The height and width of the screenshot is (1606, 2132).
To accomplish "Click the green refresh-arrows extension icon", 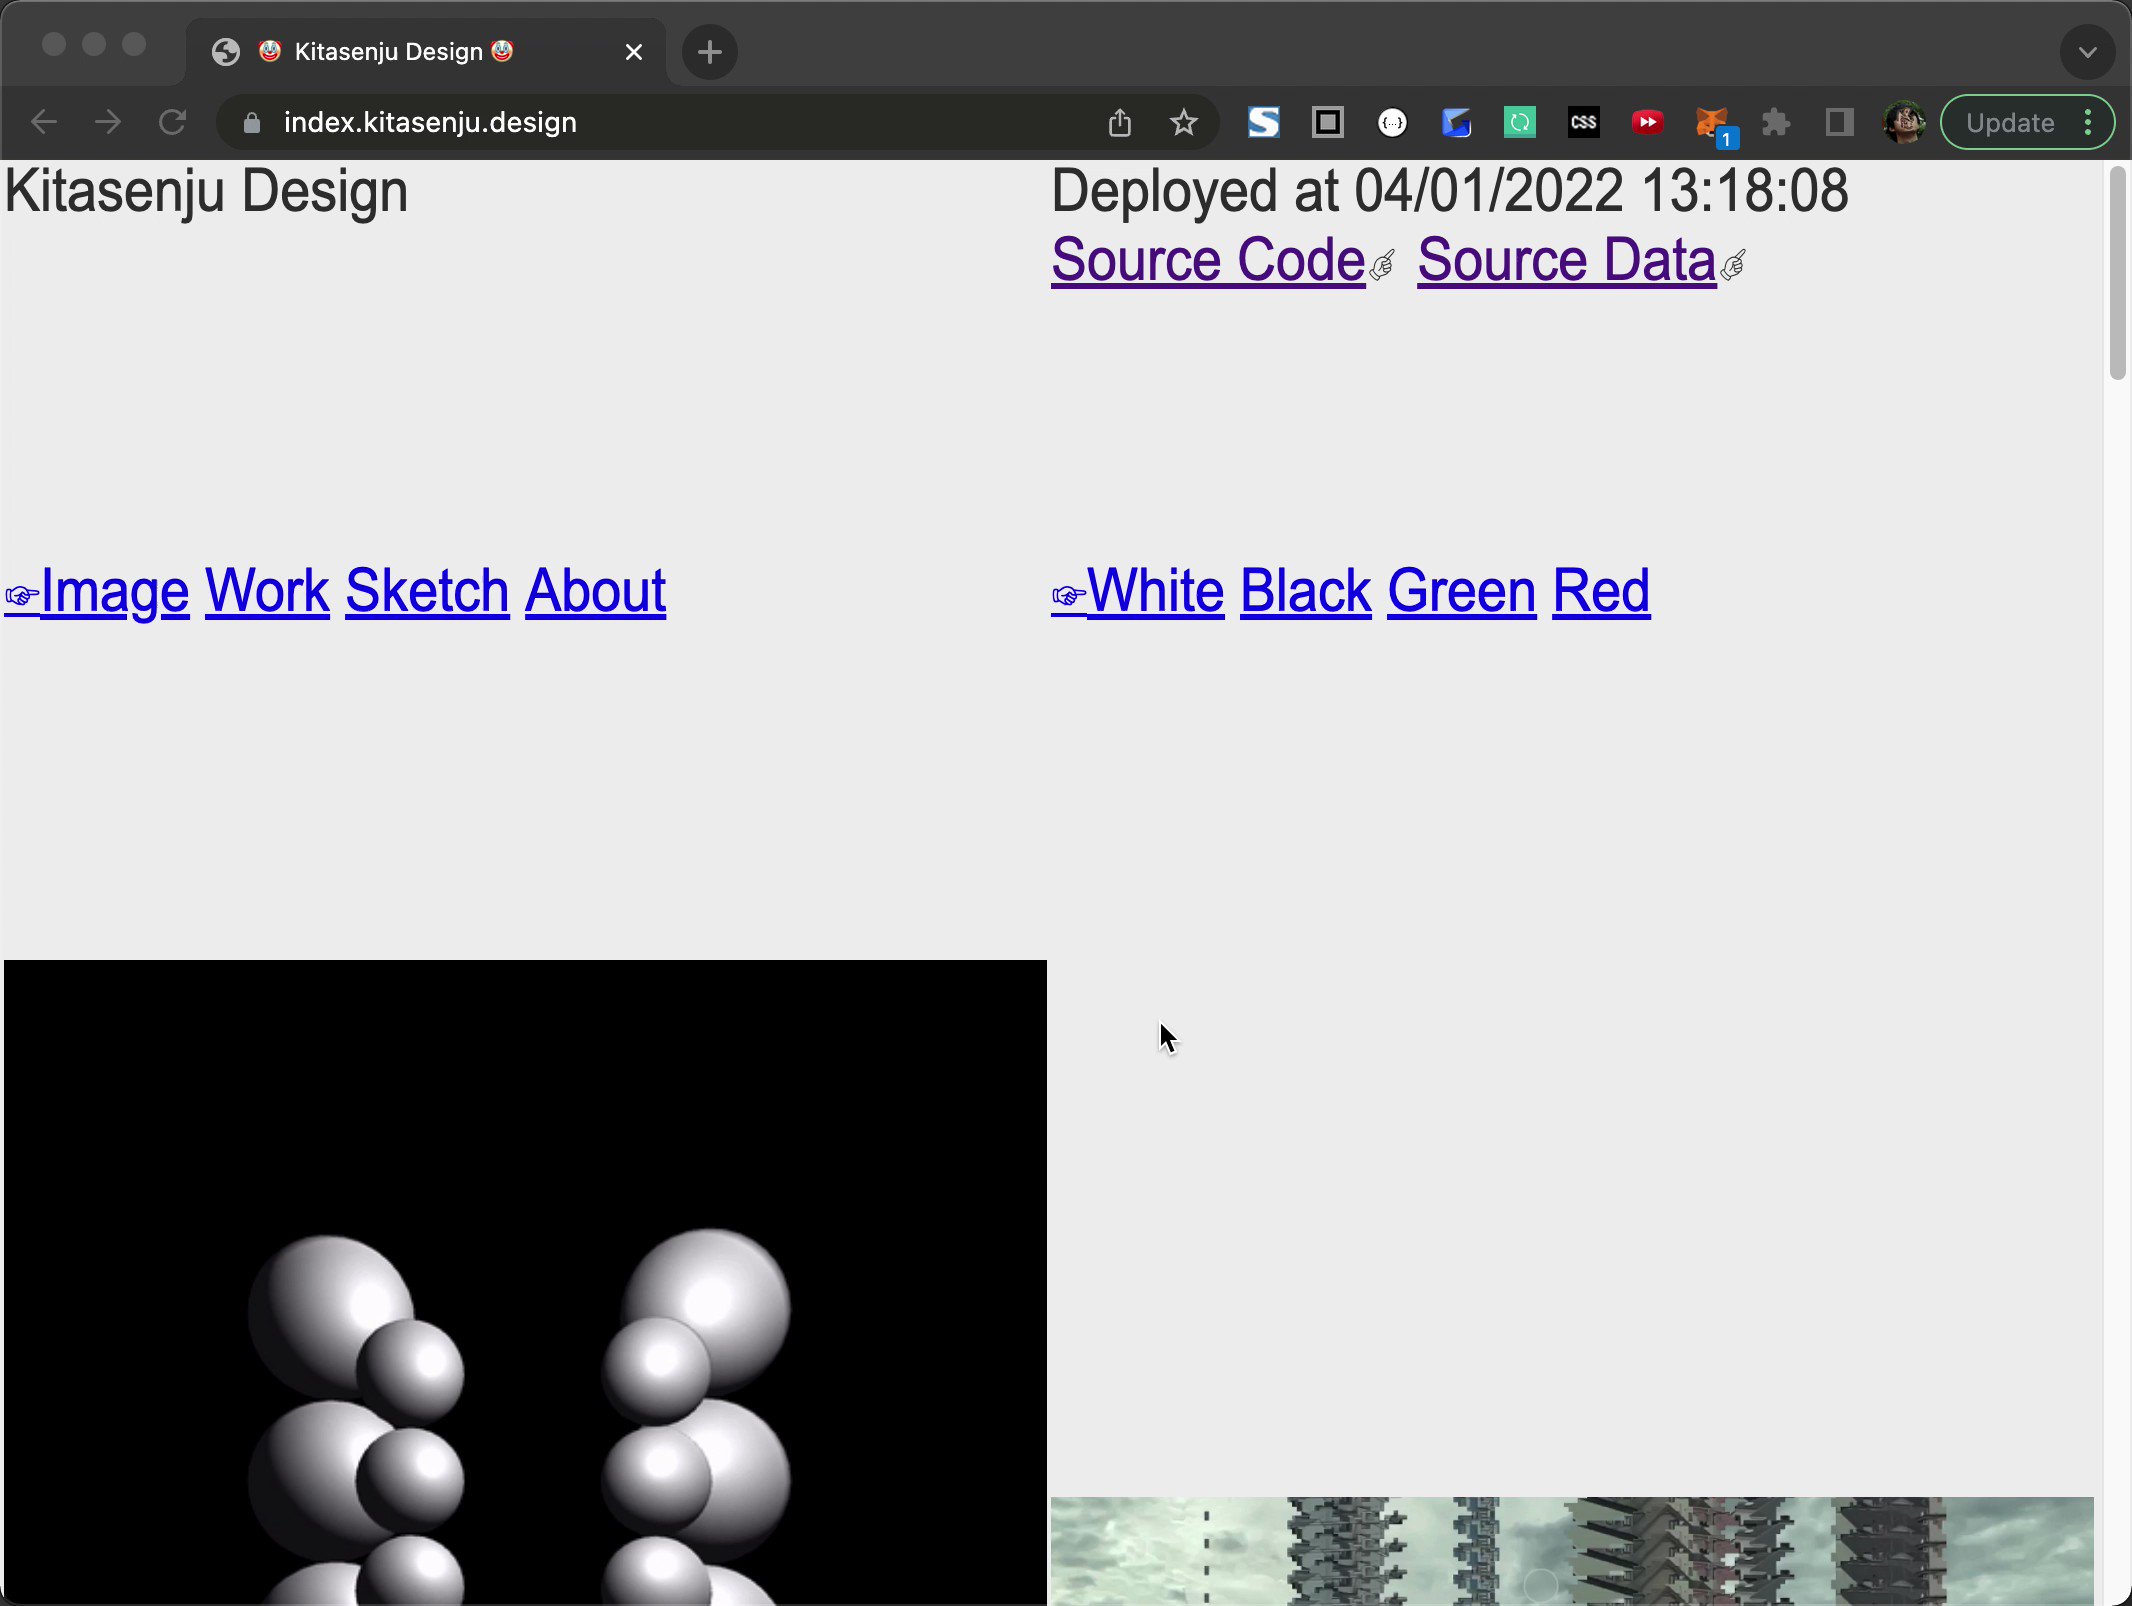I will [1519, 123].
